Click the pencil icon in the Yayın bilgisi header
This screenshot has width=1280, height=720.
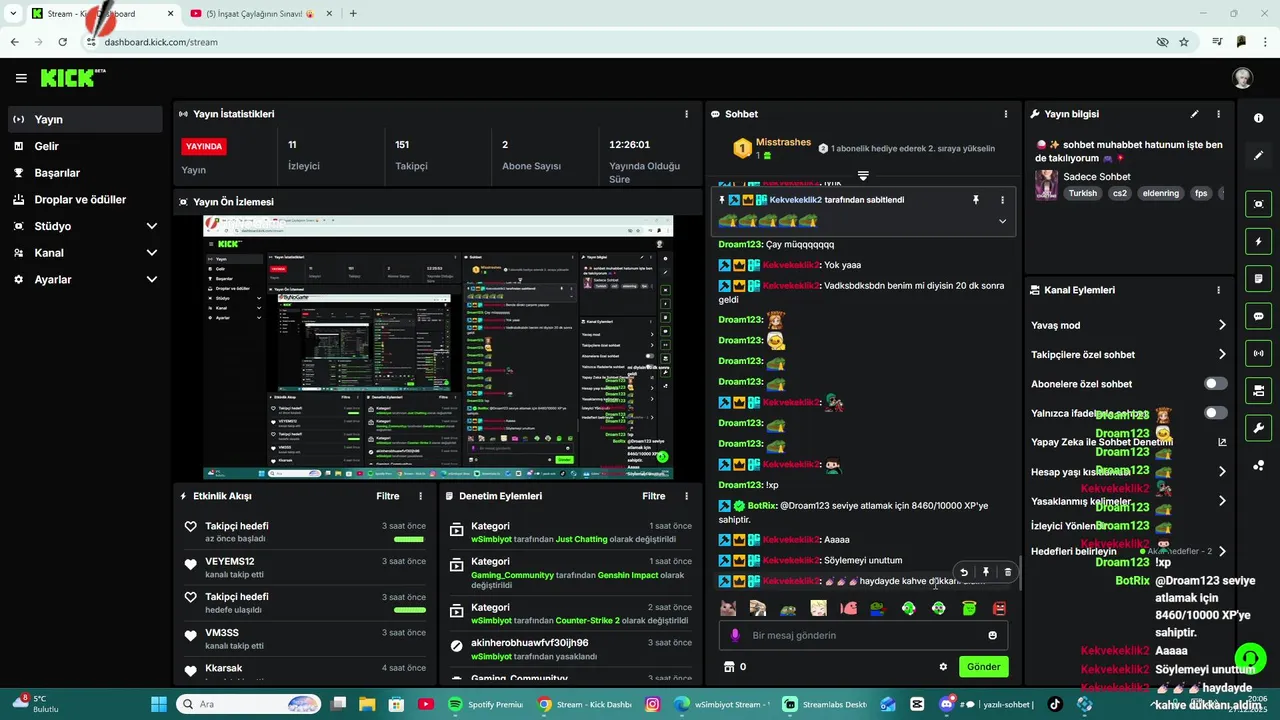(1194, 114)
